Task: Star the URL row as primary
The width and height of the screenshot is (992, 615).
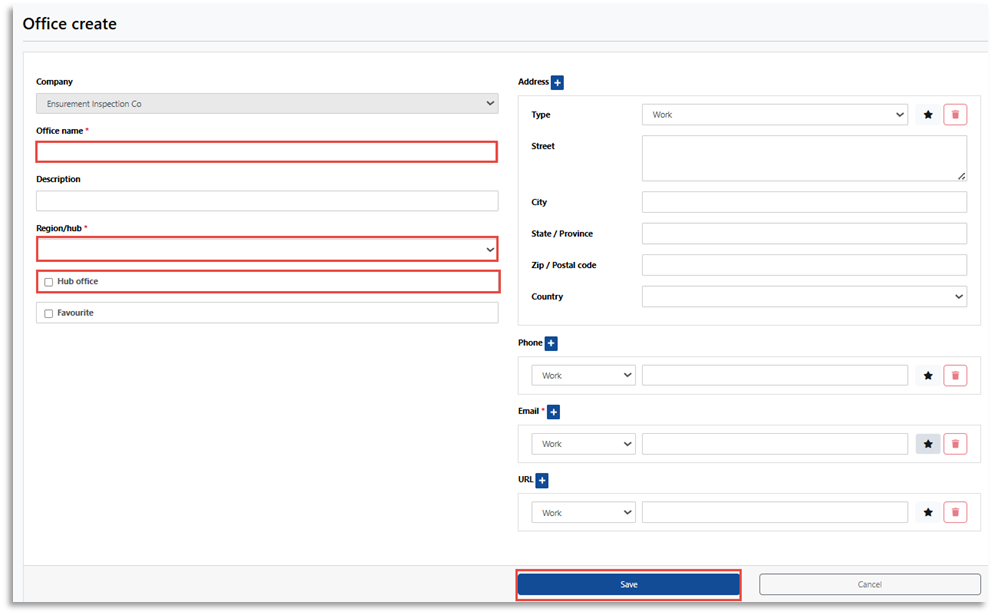Action: tap(928, 512)
